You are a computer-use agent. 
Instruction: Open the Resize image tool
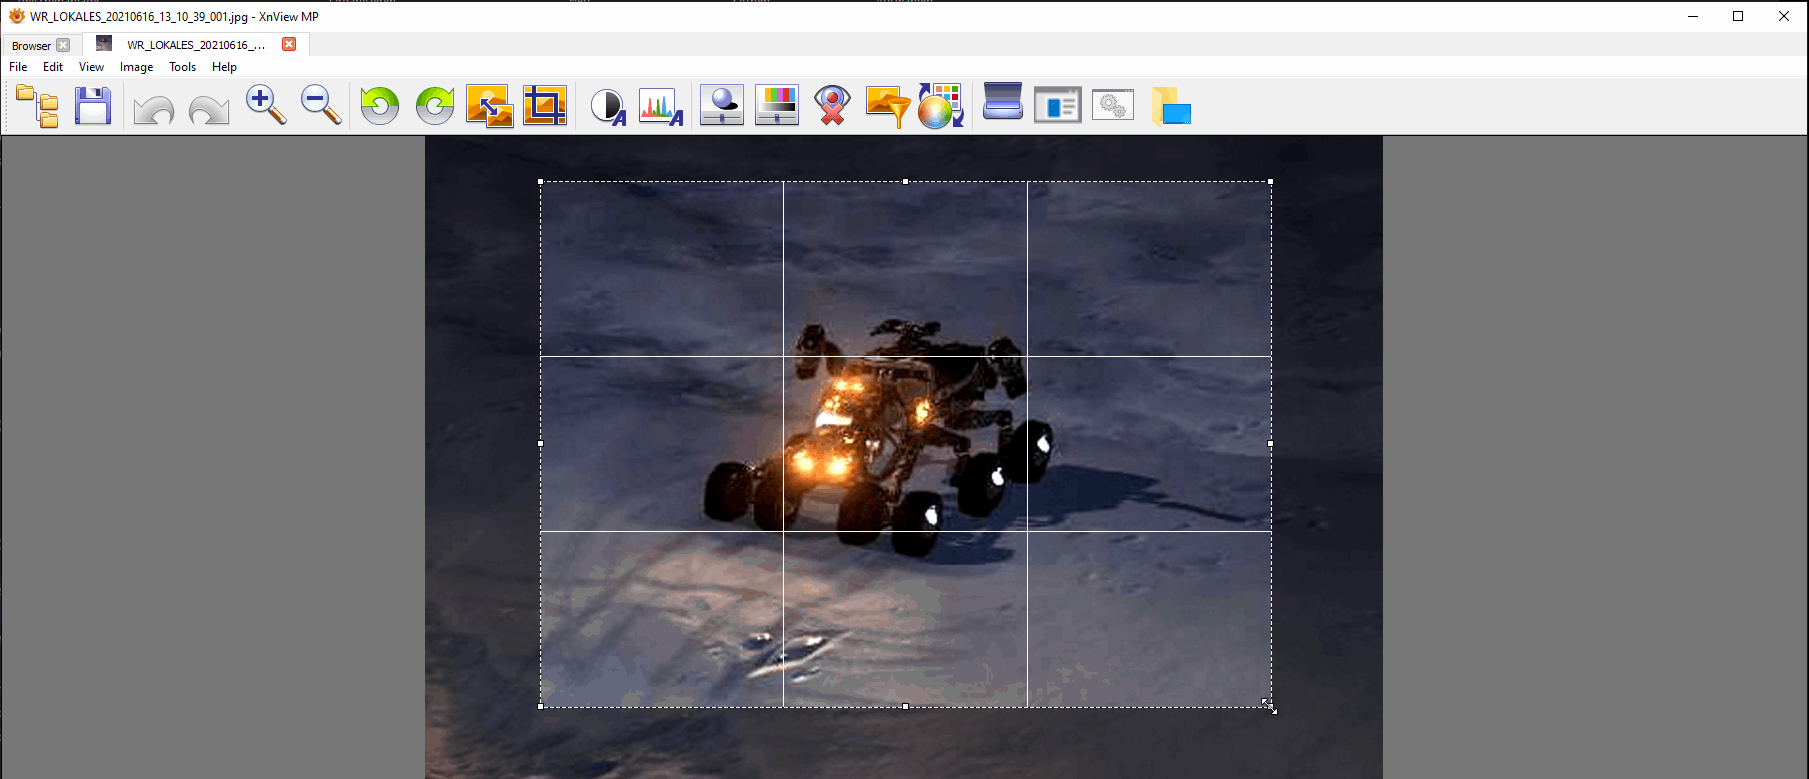click(x=490, y=106)
